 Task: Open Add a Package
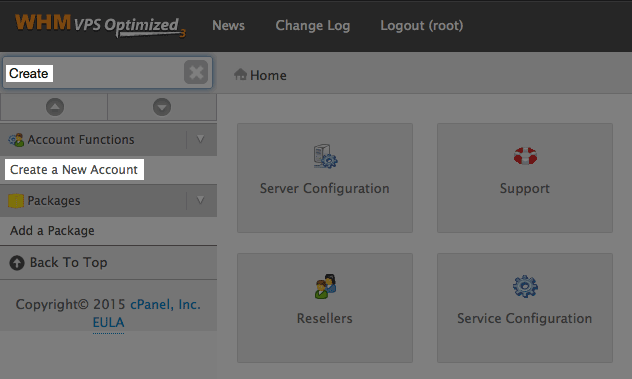click(52, 231)
